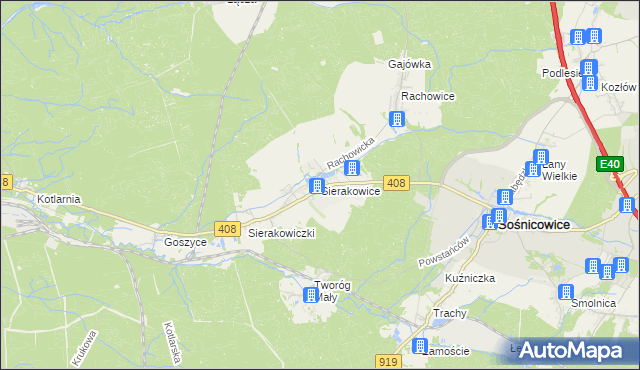Click the Rachowice village label
The width and height of the screenshot is (640, 370).
tap(428, 96)
